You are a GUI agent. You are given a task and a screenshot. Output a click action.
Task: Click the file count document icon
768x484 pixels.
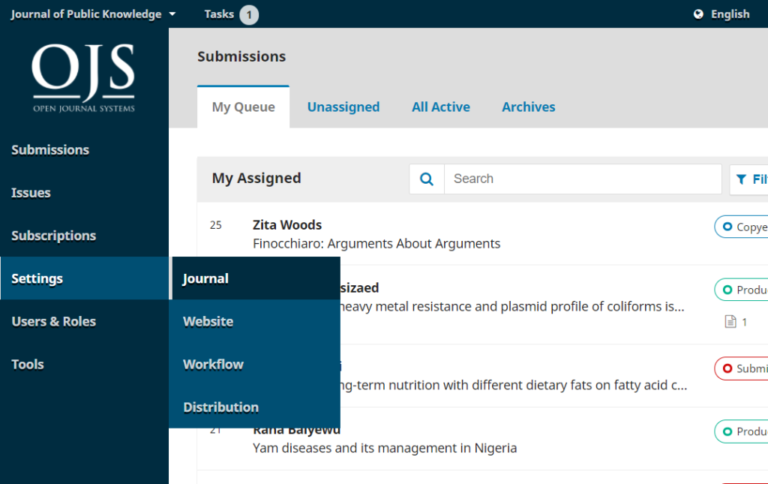[730, 322]
